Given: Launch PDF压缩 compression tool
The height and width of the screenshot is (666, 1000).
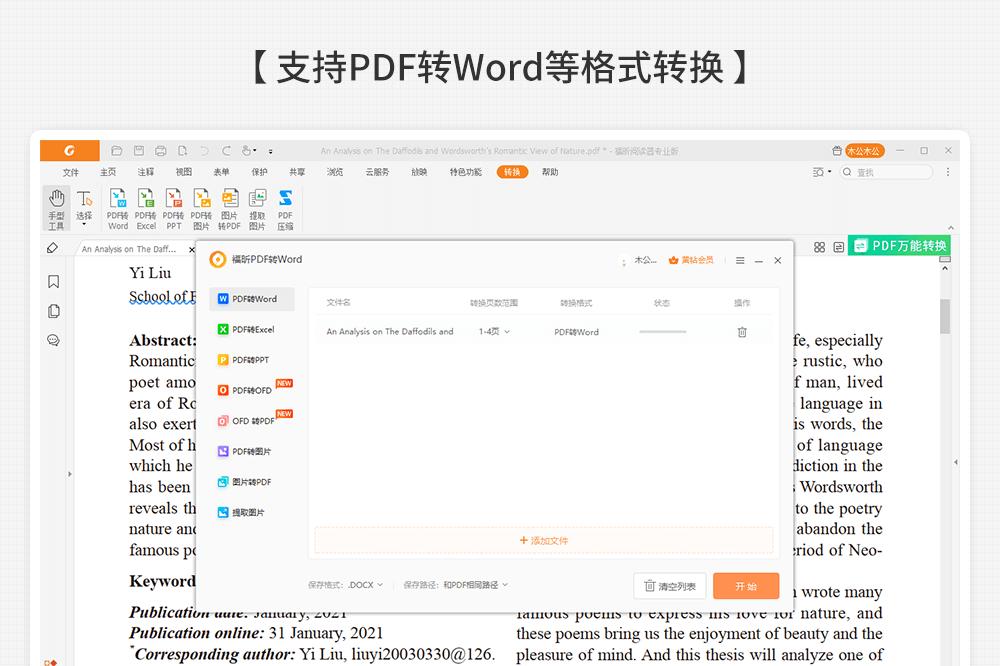Looking at the screenshot, I should pos(285,209).
